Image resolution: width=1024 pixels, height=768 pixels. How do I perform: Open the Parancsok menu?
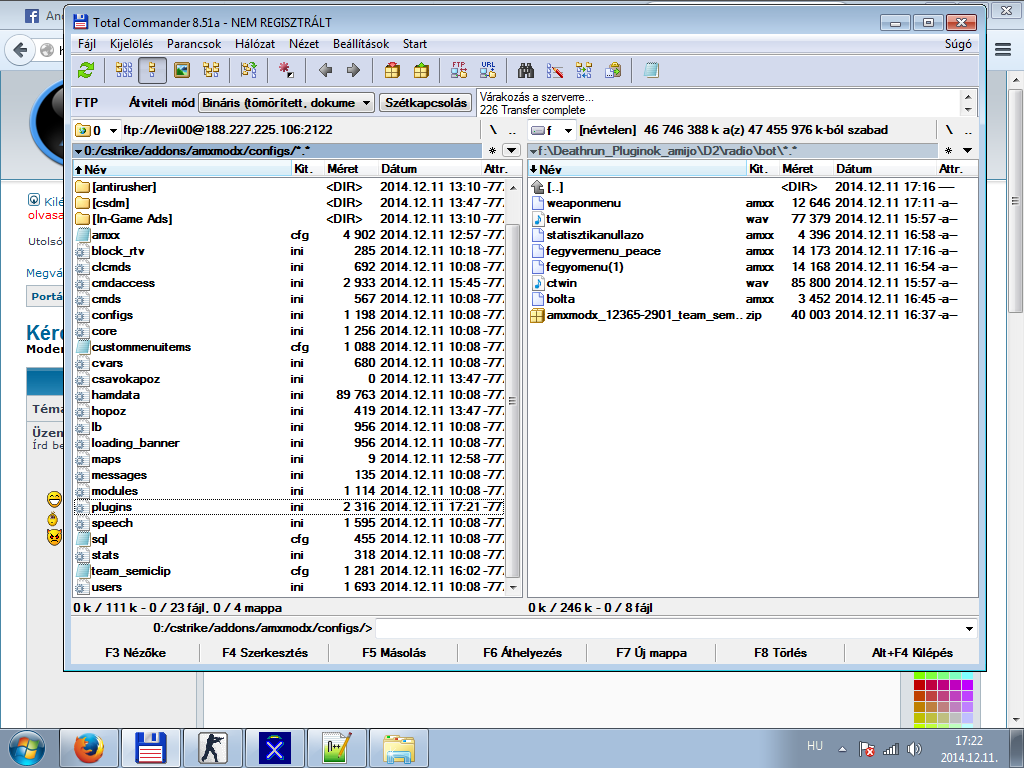click(194, 44)
